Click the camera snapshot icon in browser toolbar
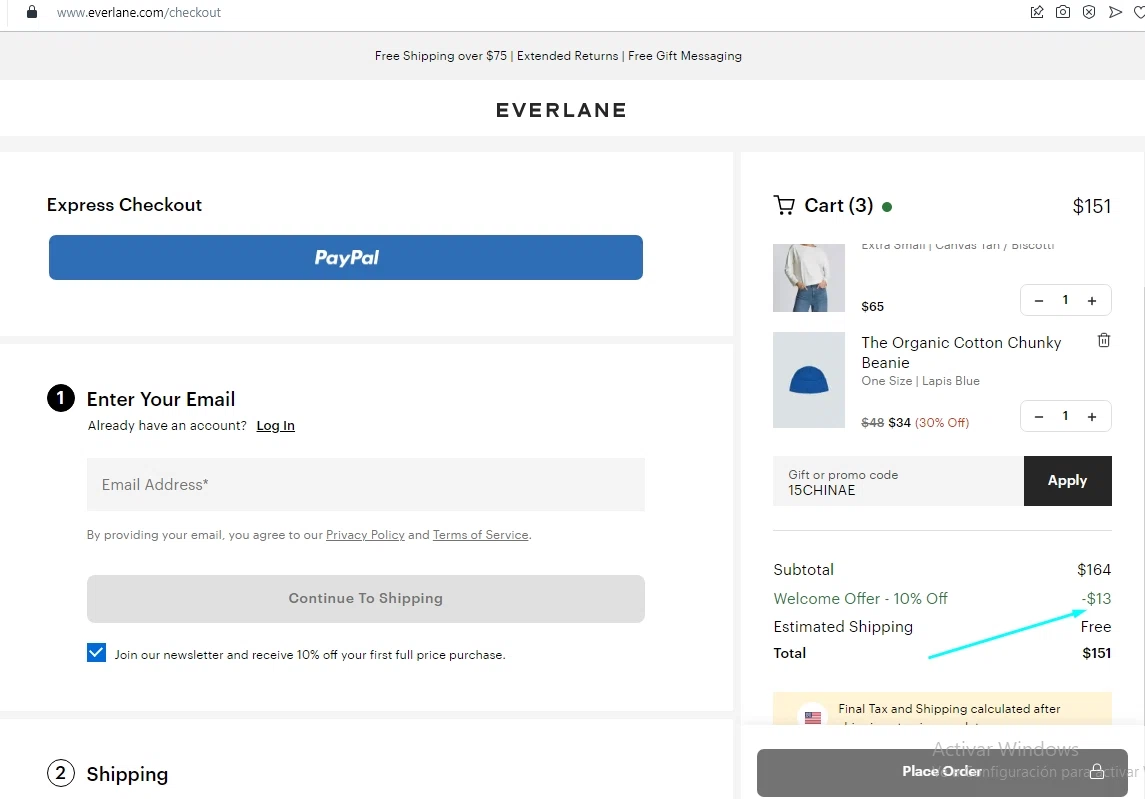 click(1063, 12)
